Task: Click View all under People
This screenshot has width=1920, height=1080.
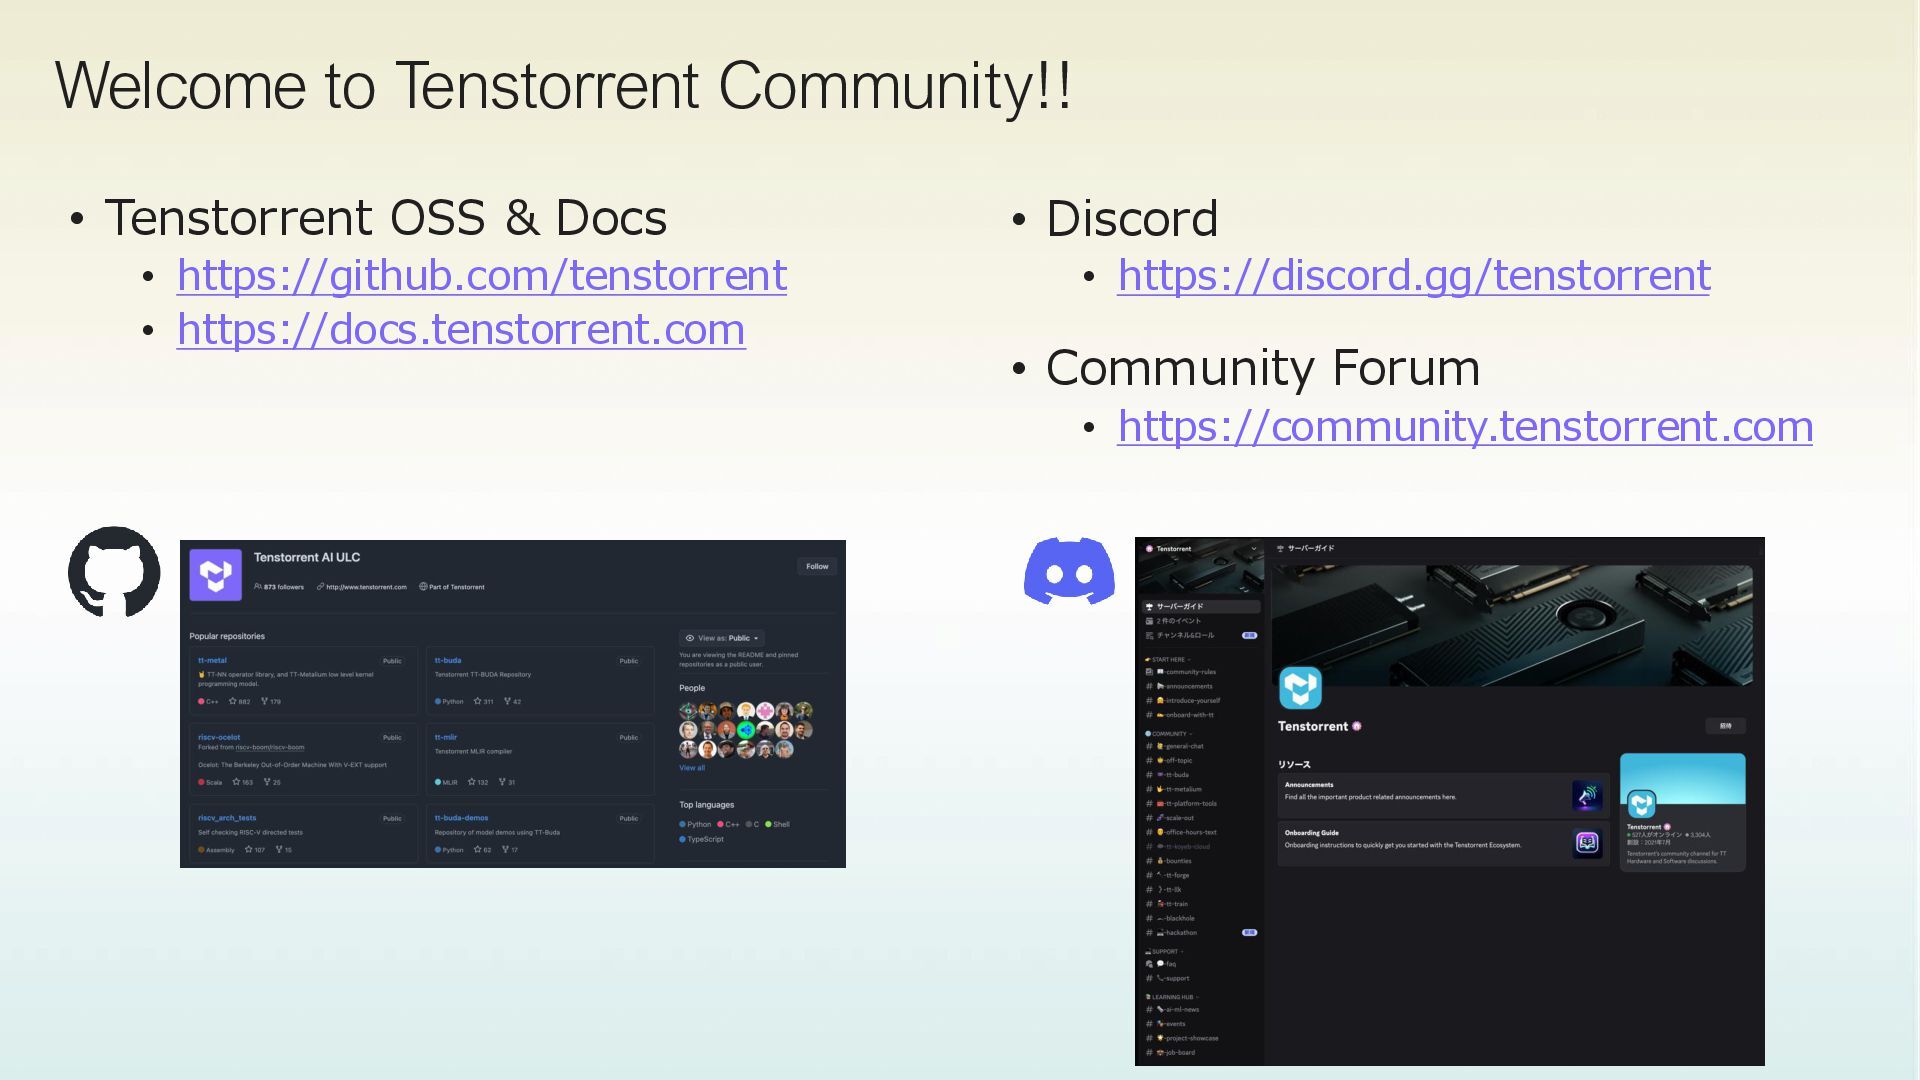Action: coord(692,768)
